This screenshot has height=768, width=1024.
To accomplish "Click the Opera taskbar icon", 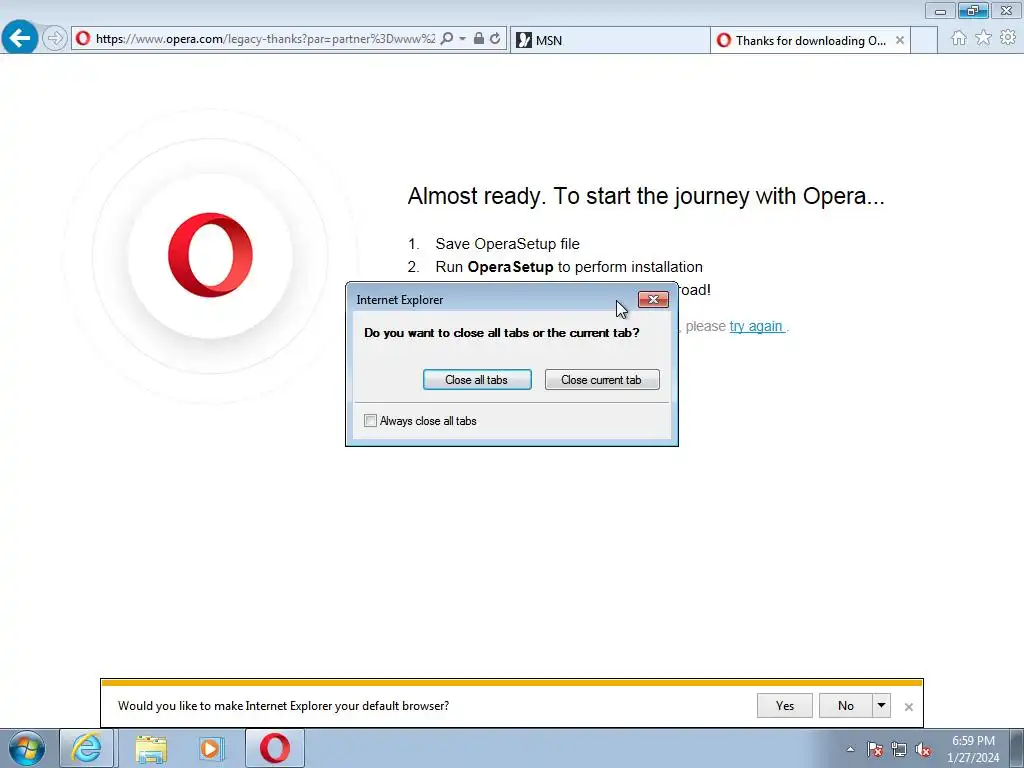I will tap(275, 748).
